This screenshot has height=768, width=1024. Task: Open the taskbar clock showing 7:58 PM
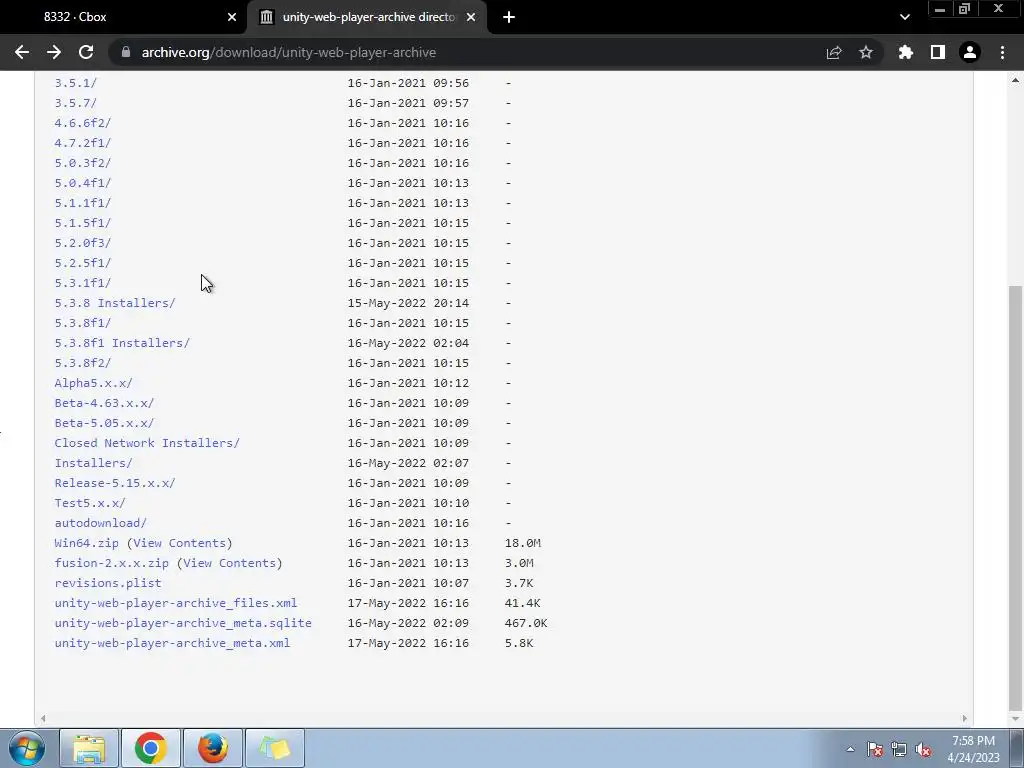973,749
